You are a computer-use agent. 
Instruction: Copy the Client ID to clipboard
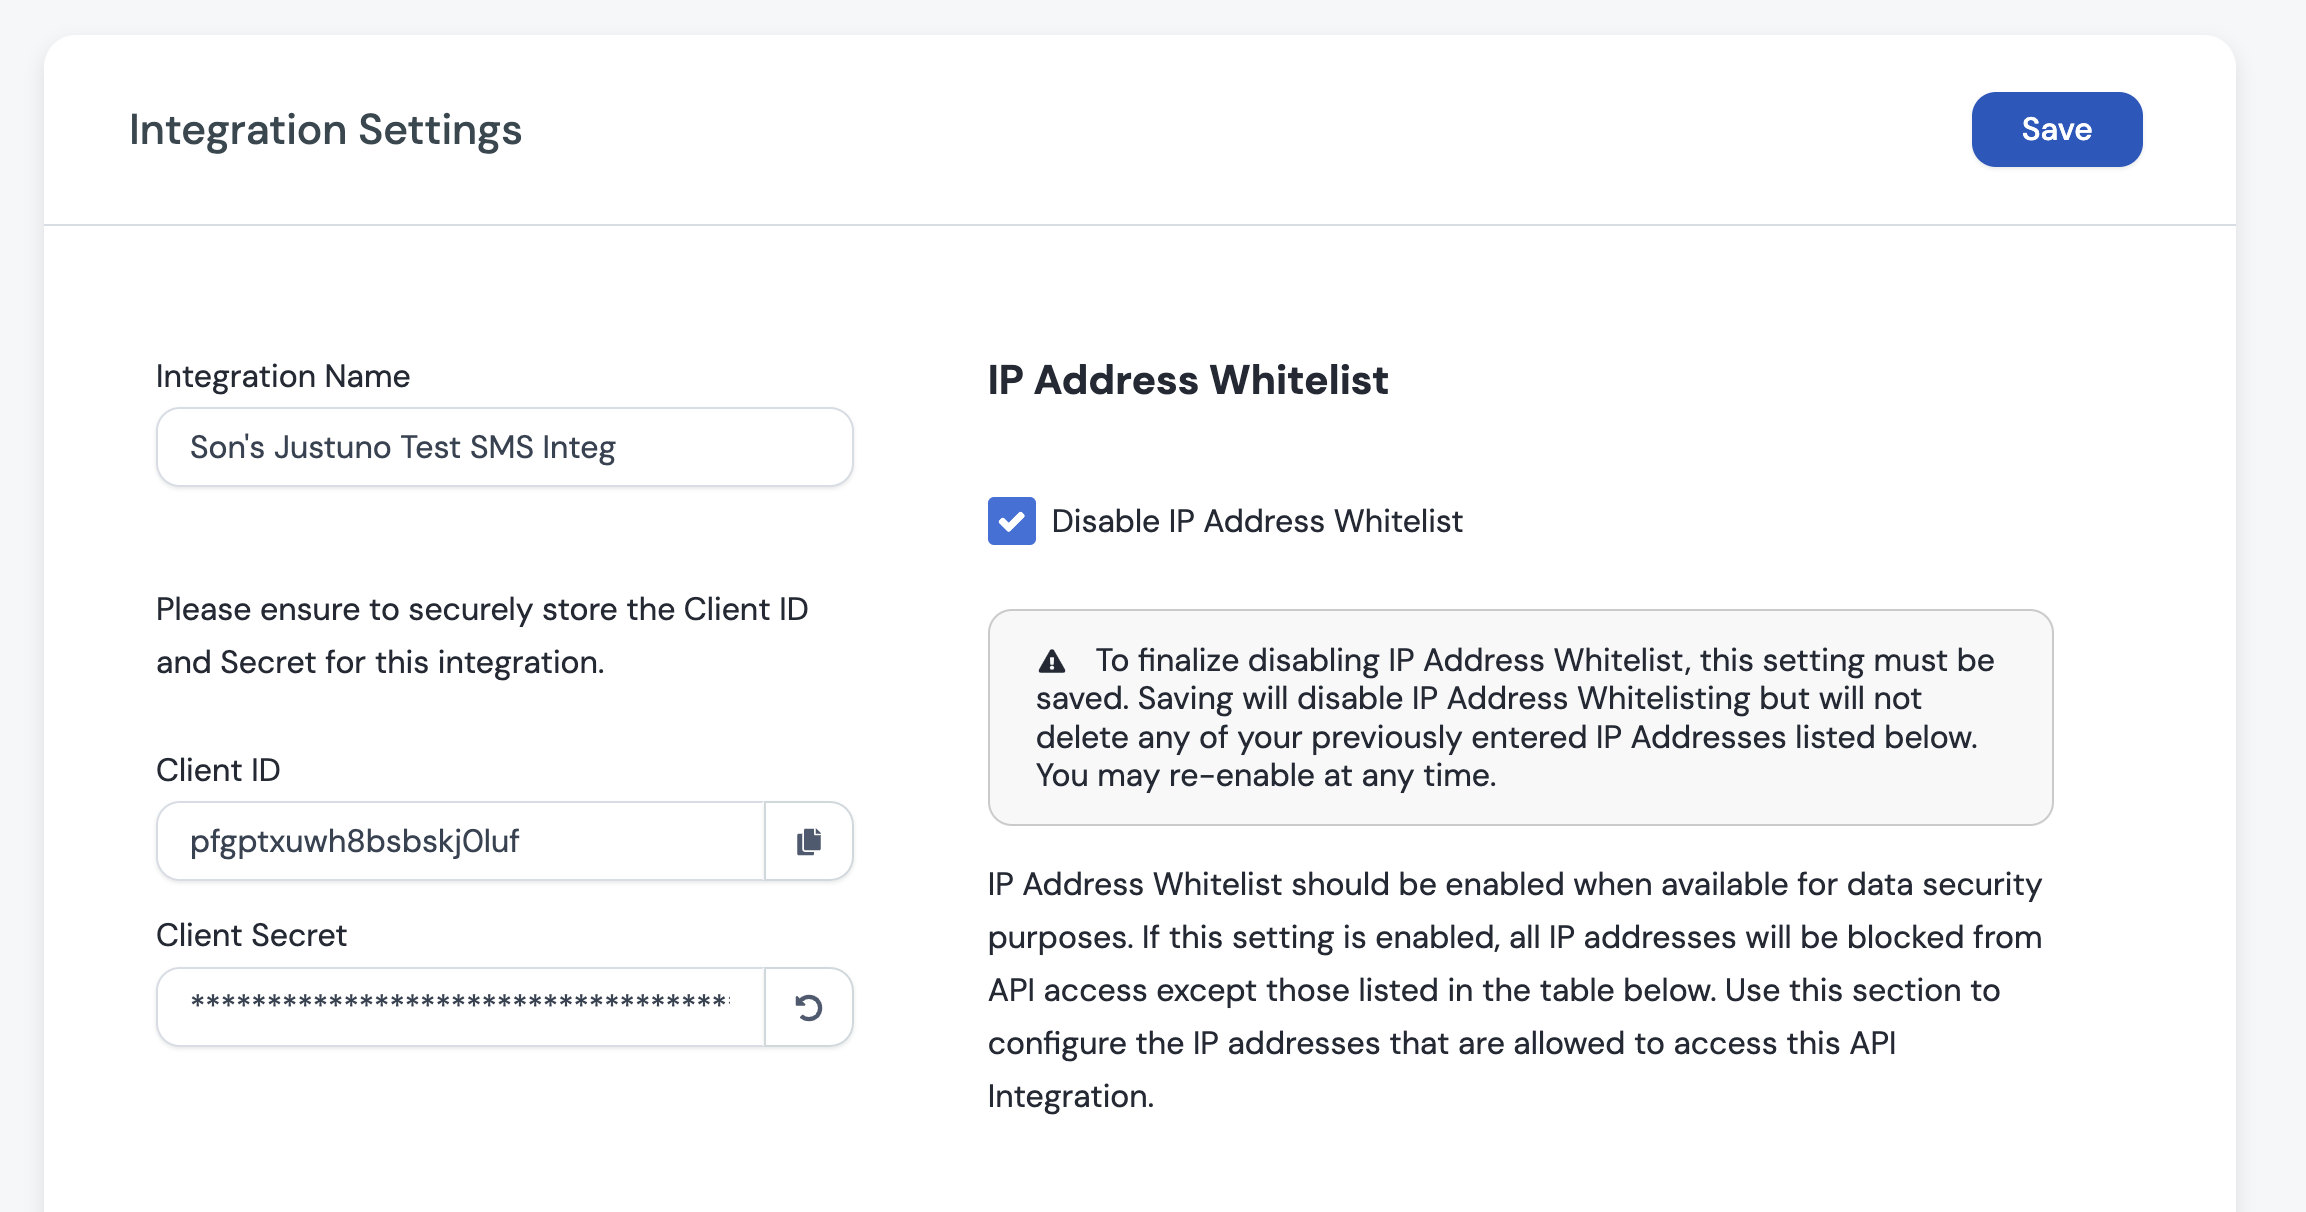[808, 841]
